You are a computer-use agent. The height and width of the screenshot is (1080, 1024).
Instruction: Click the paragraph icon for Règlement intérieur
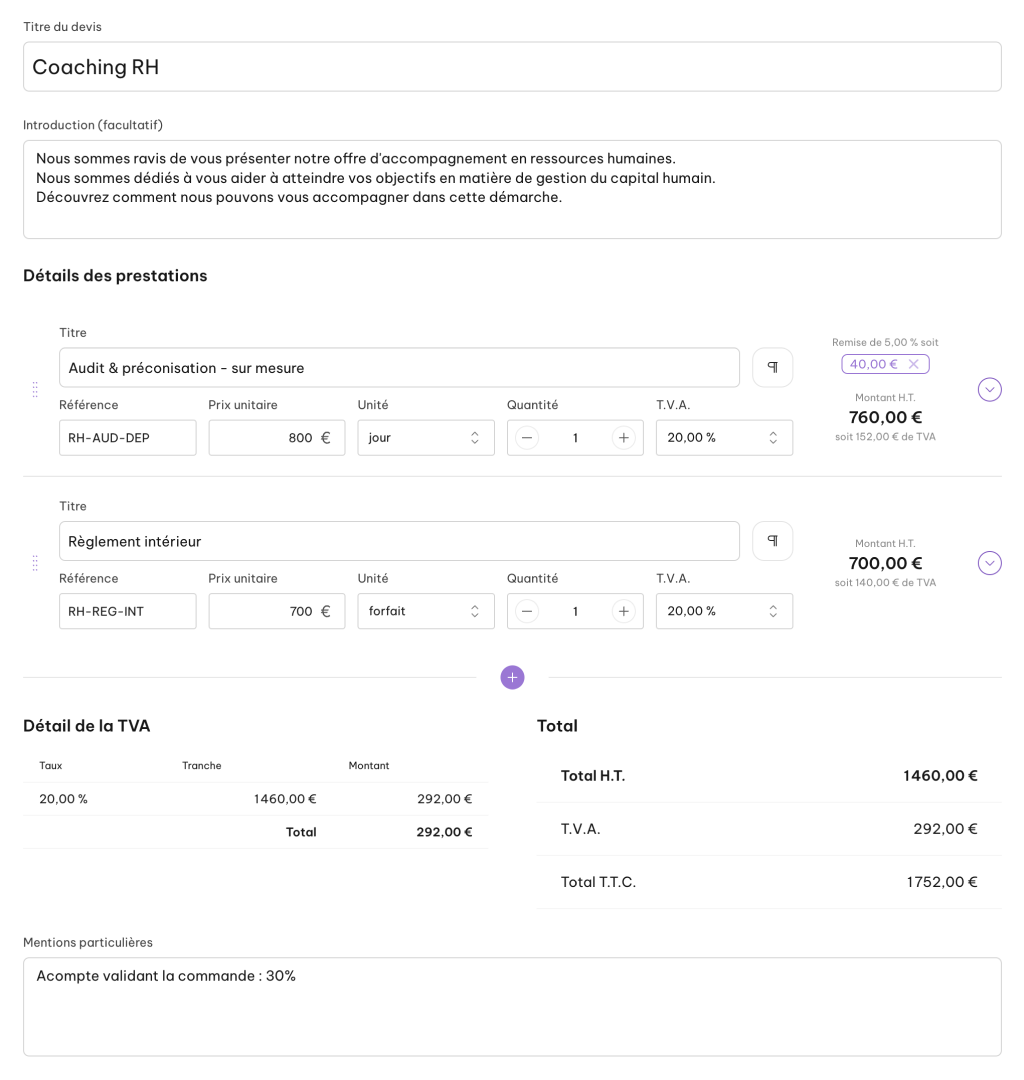(772, 541)
